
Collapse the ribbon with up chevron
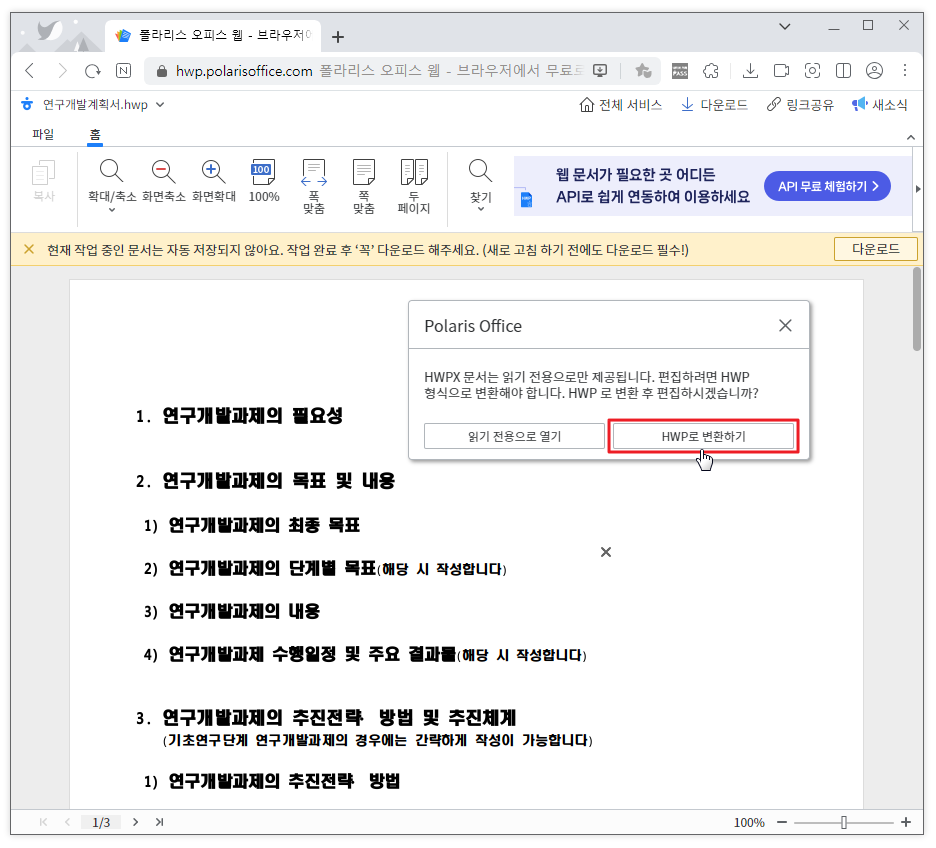click(910, 137)
